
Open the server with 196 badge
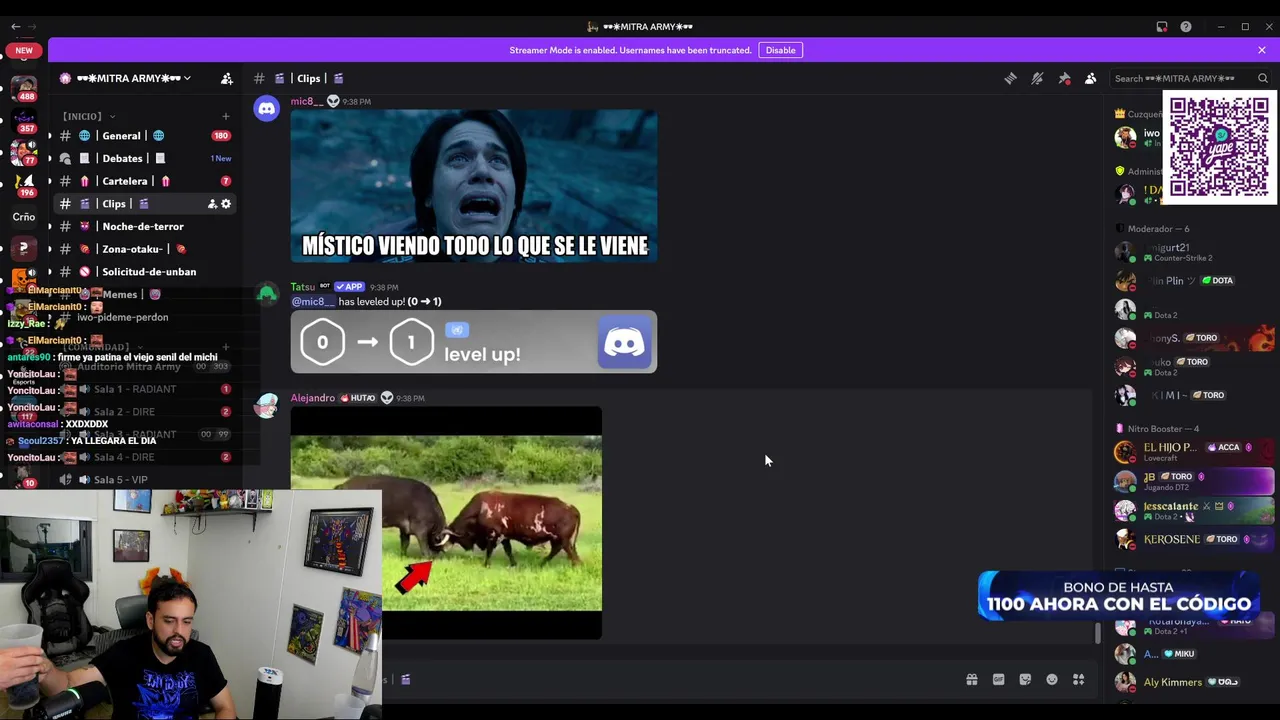coord(24,183)
